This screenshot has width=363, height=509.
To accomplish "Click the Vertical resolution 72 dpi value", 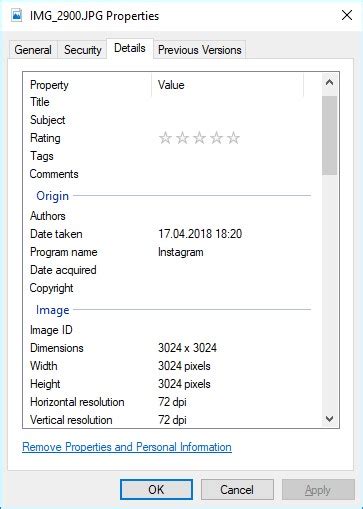I will click(172, 420).
